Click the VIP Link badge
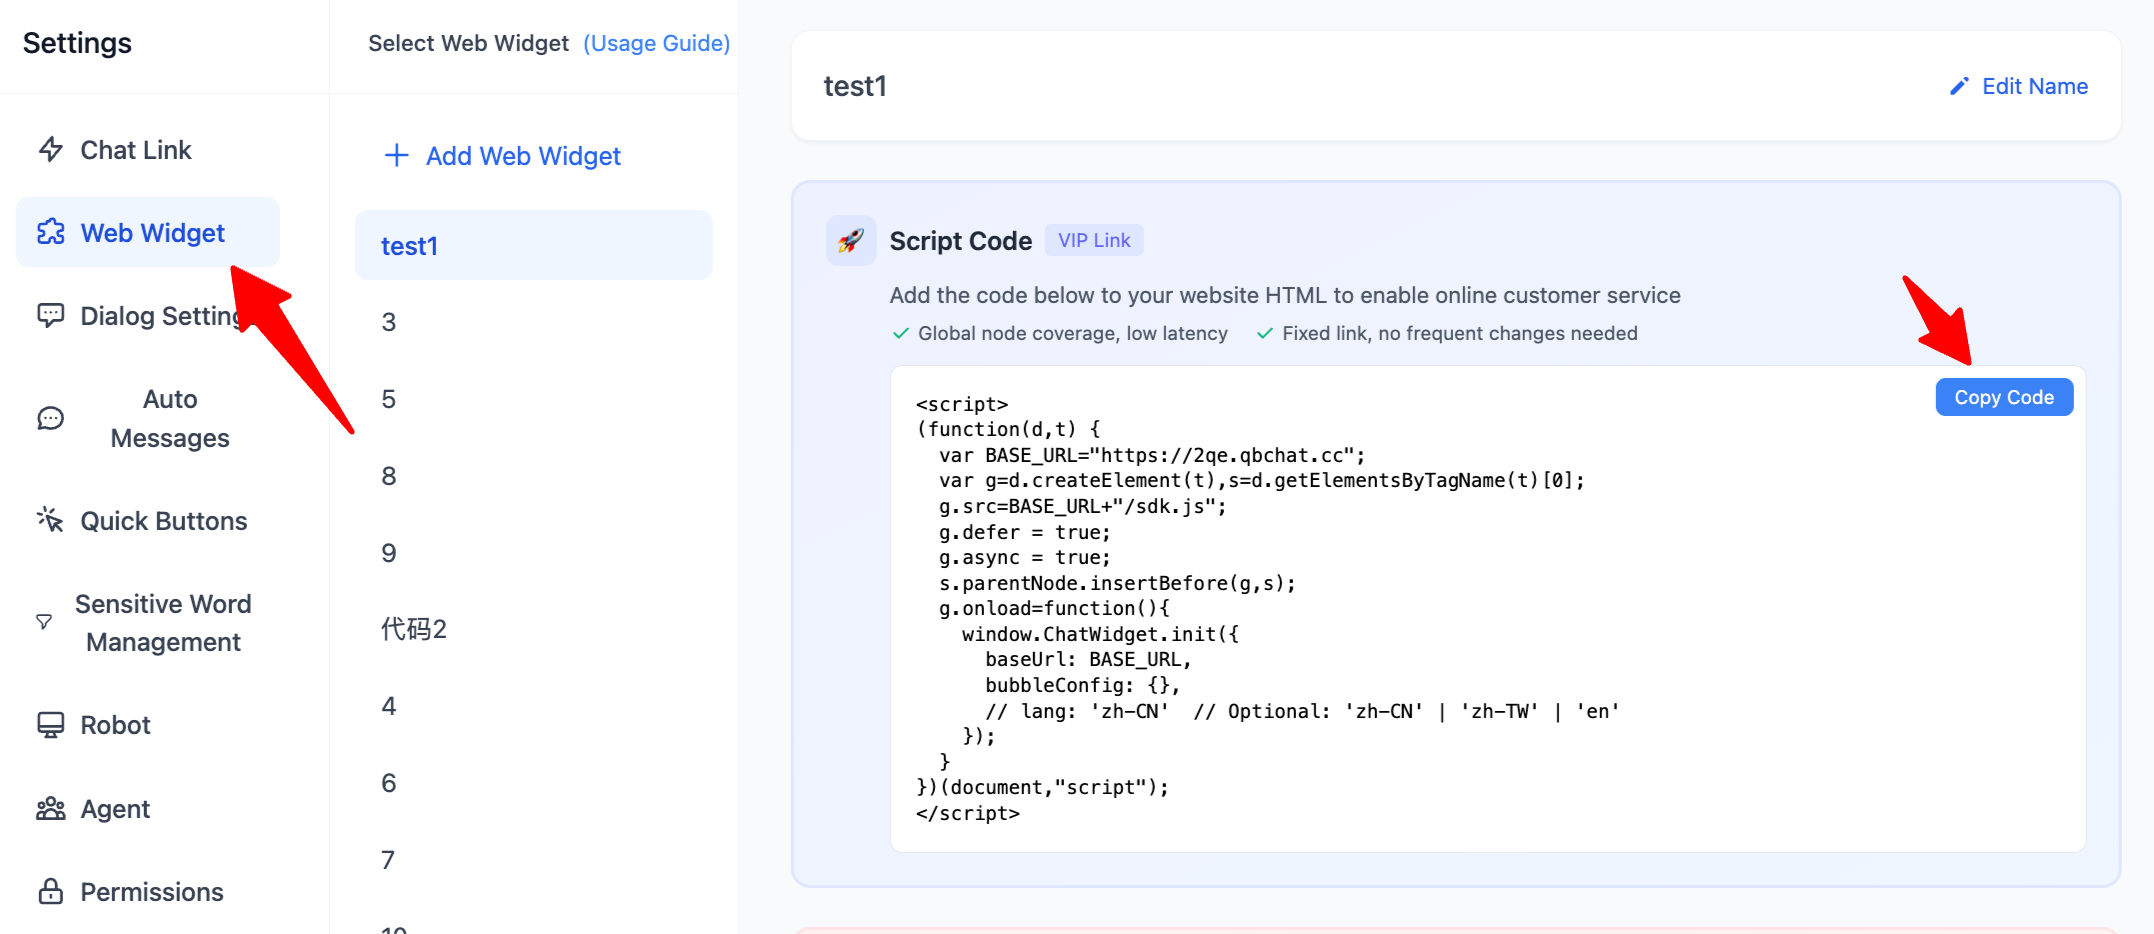 (x=1094, y=240)
